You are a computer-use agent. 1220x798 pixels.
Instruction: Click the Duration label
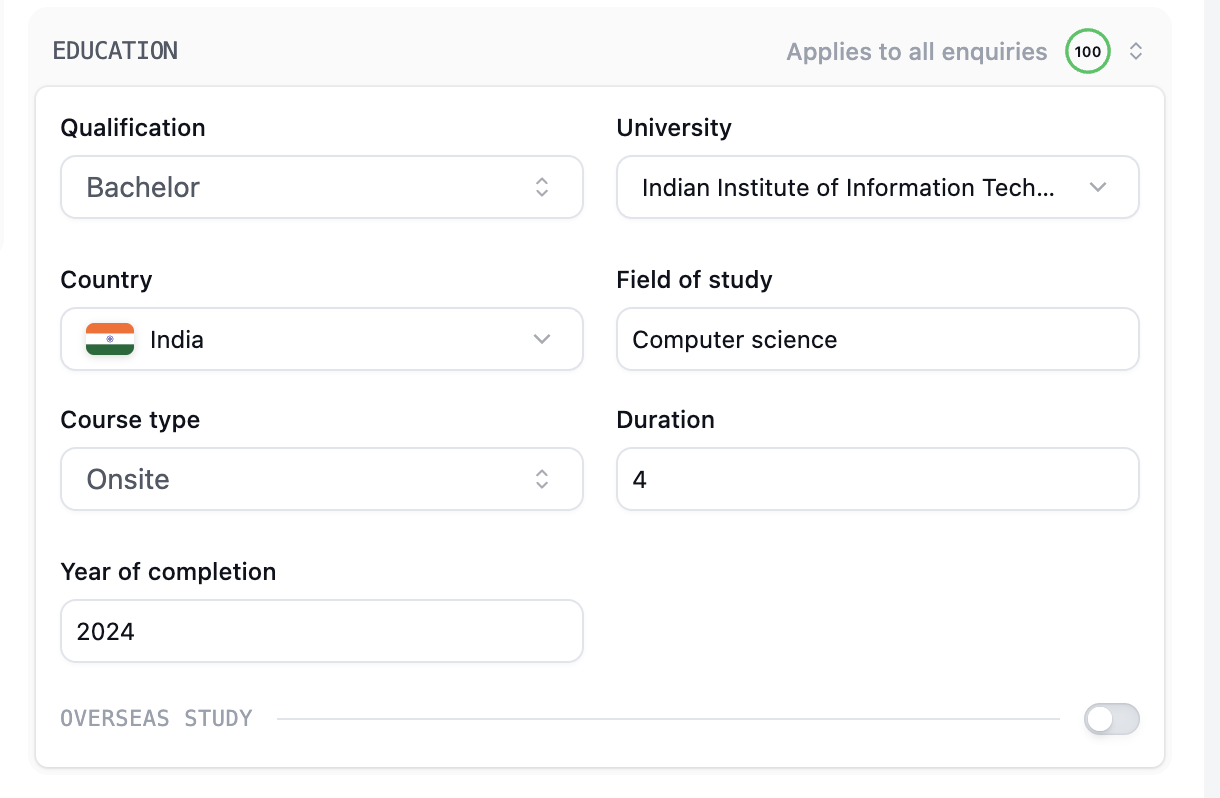666,420
